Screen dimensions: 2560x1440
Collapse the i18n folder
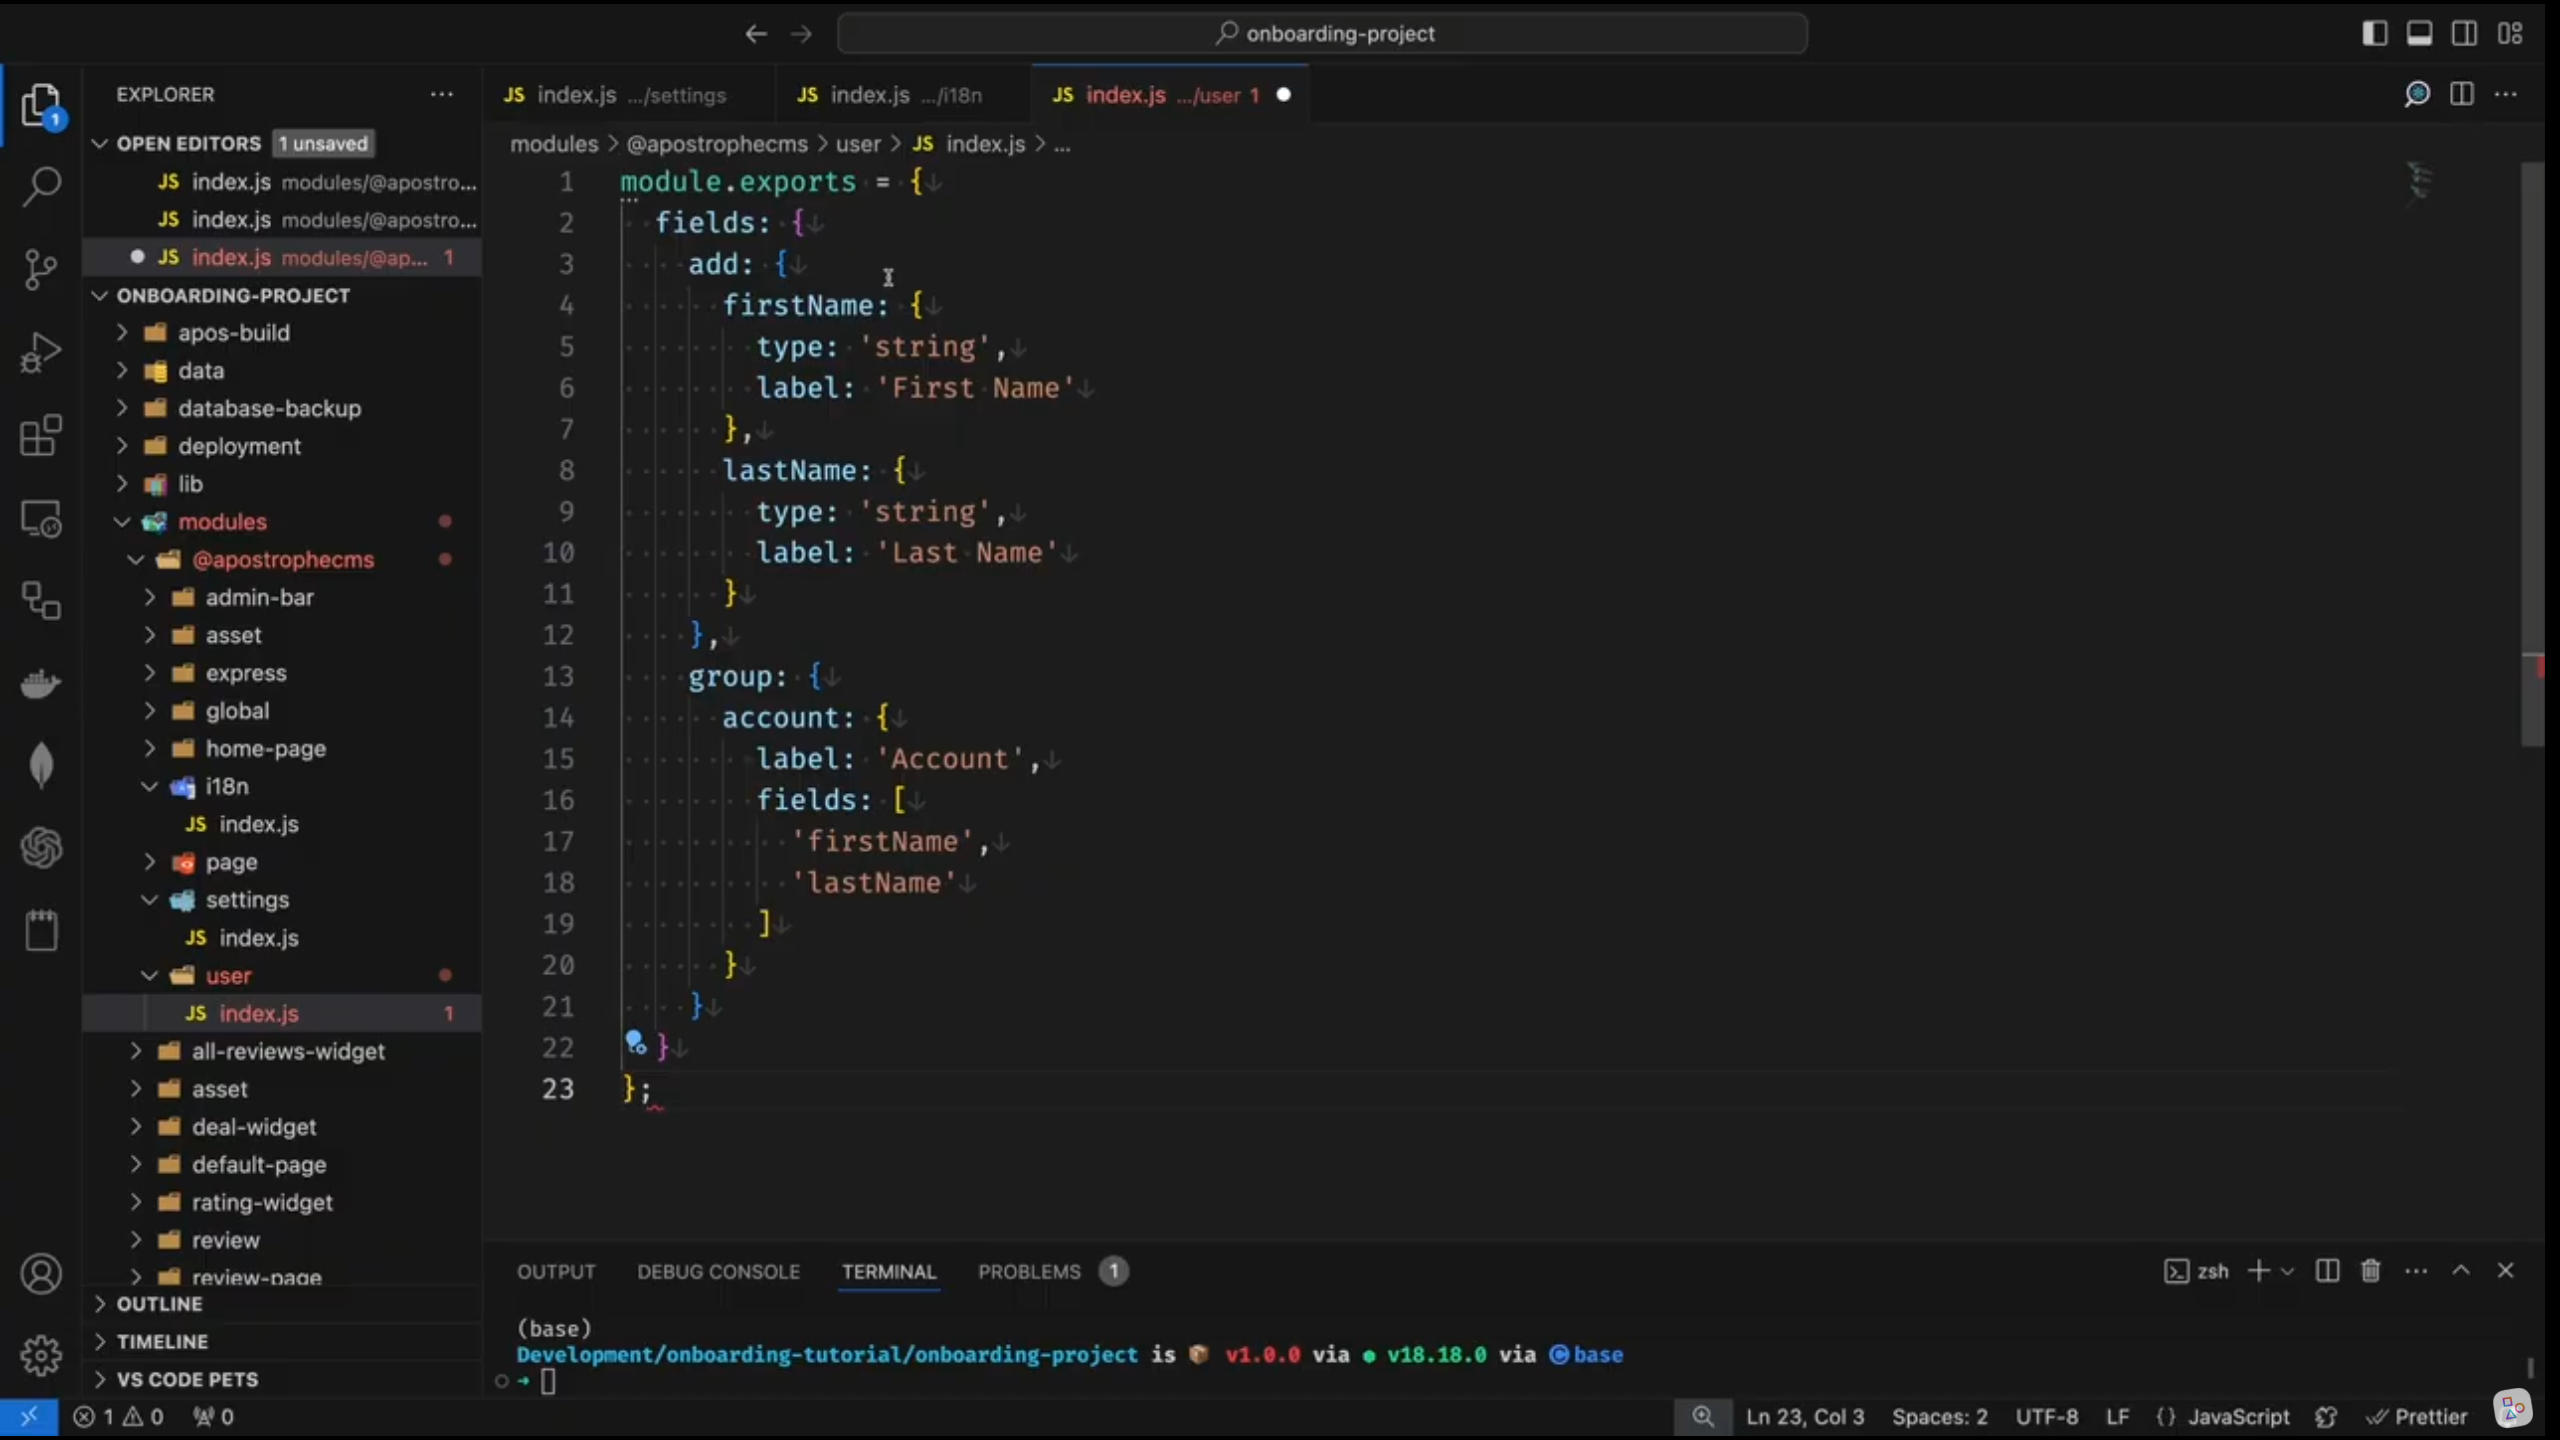click(x=227, y=787)
